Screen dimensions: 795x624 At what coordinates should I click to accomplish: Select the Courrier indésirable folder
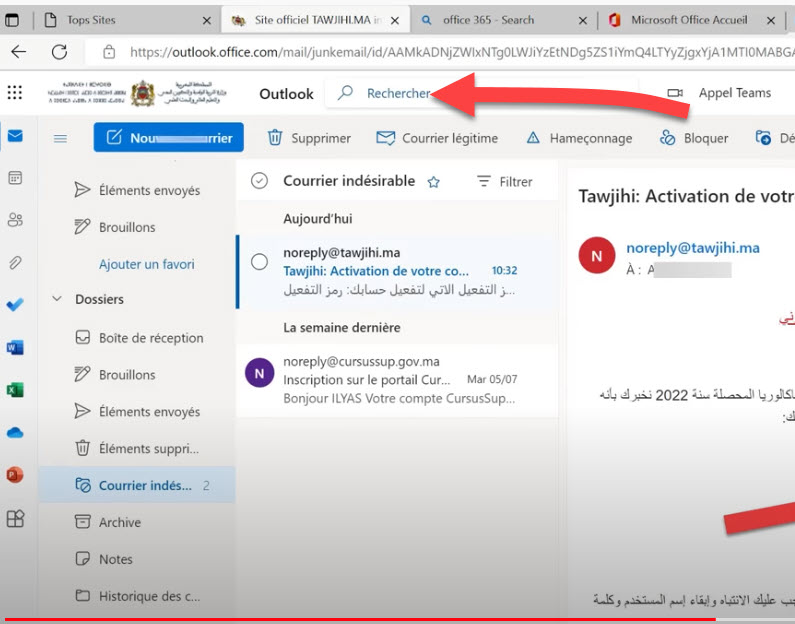[137, 485]
